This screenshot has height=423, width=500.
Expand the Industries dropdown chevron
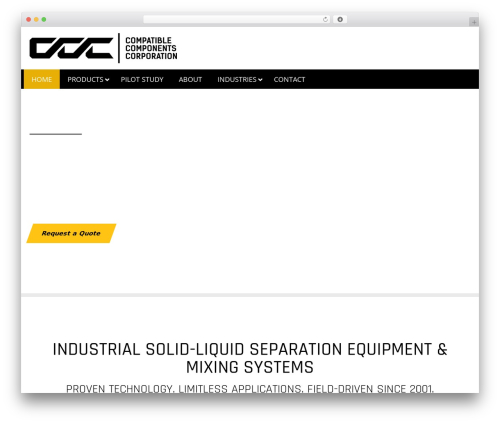pyautogui.click(x=260, y=80)
